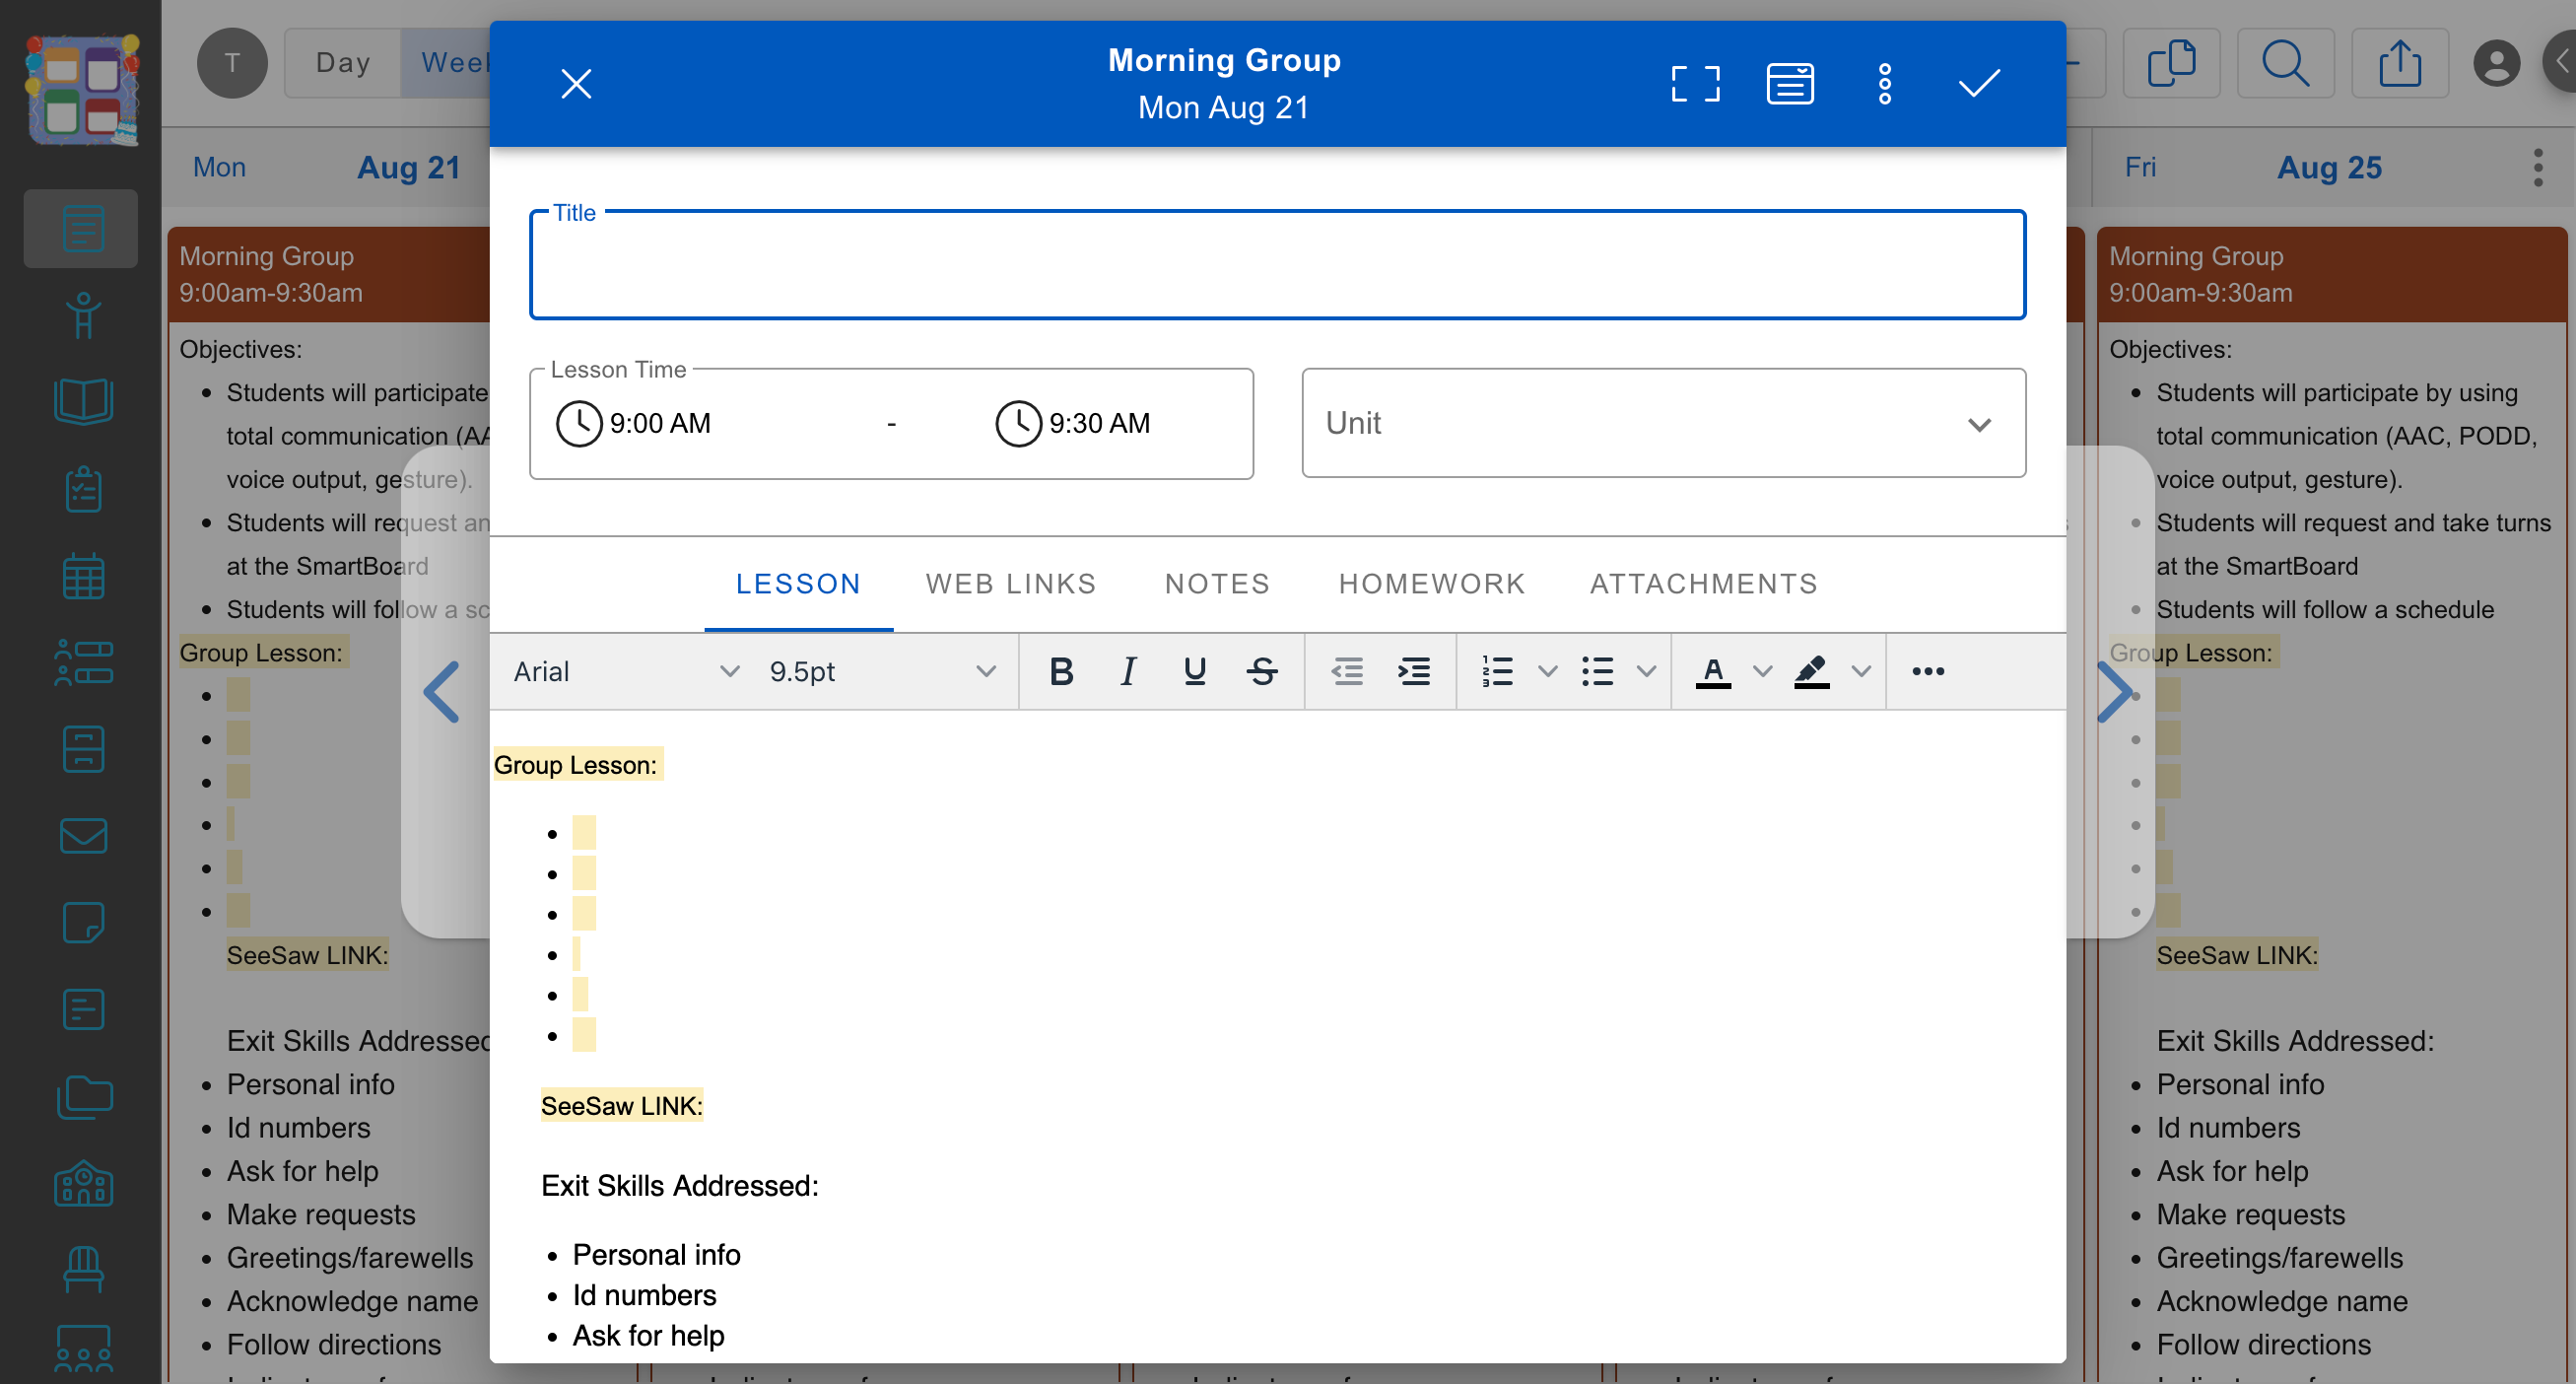Open text color picker arrow
The height and width of the screenshot is (1384, 2576).
1762,671
